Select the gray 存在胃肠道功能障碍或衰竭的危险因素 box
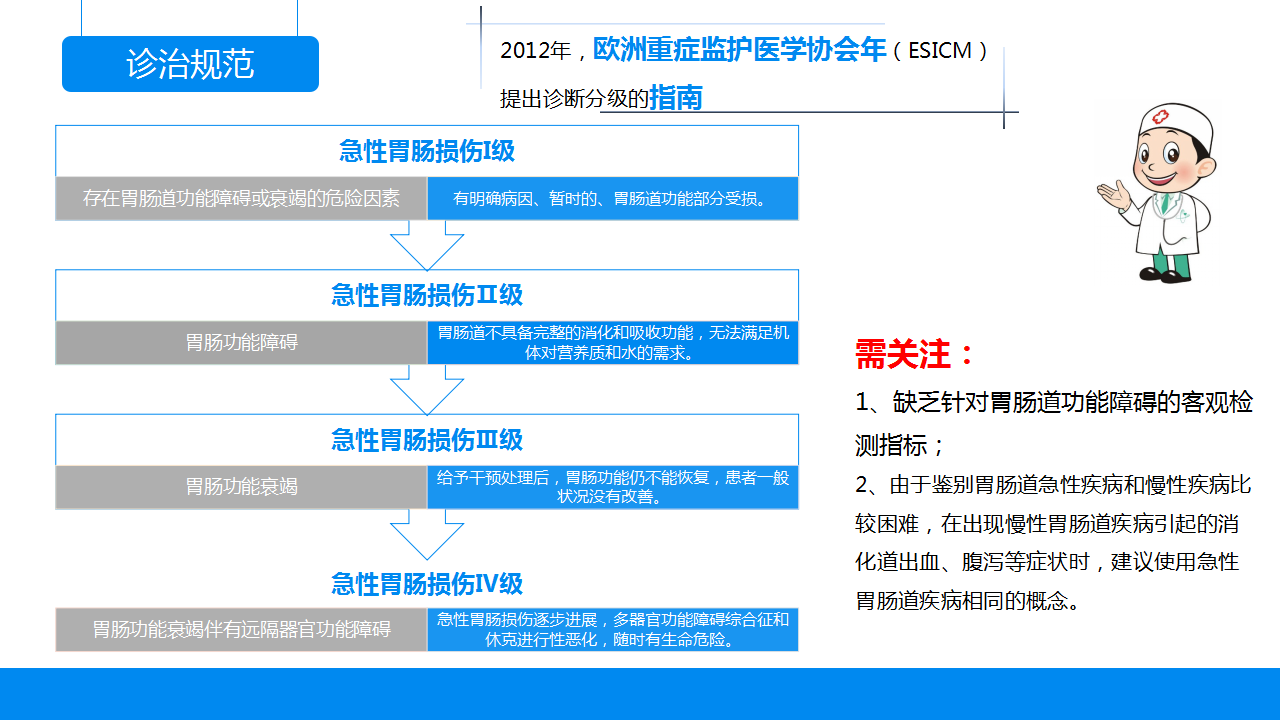The image size is (1280, 720). [241, 199]
